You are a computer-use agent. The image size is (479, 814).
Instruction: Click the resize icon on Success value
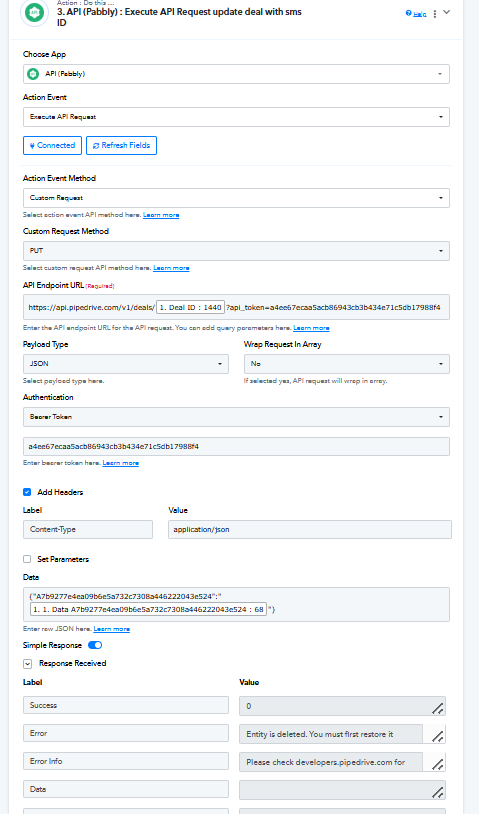(437, 708)
